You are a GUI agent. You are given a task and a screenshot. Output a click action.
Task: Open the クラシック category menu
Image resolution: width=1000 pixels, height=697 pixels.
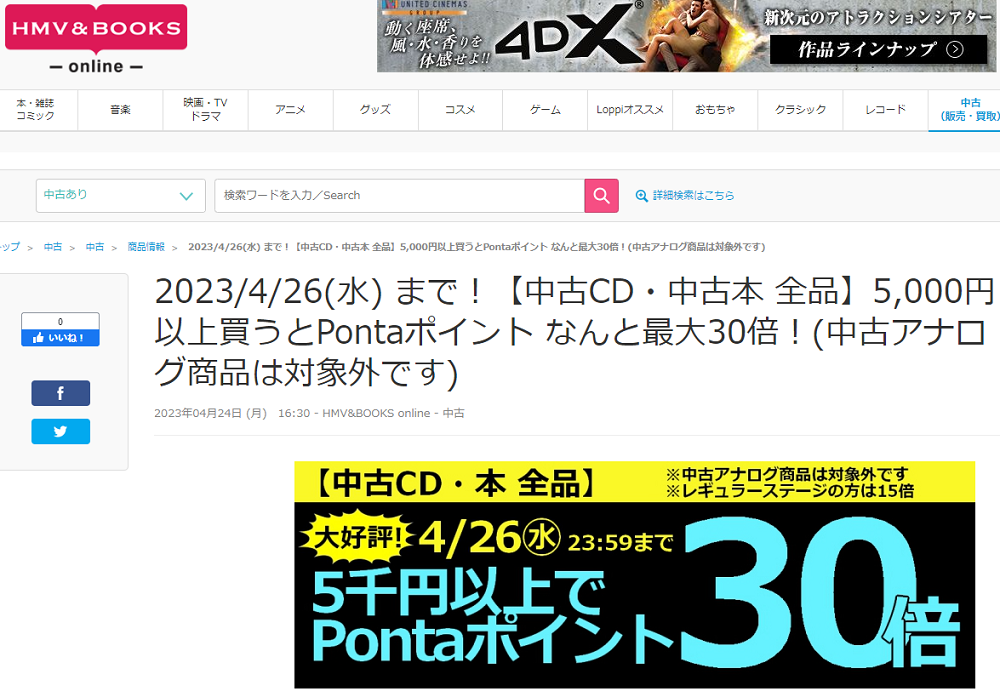pyautogui.click(x=800, y=110)
